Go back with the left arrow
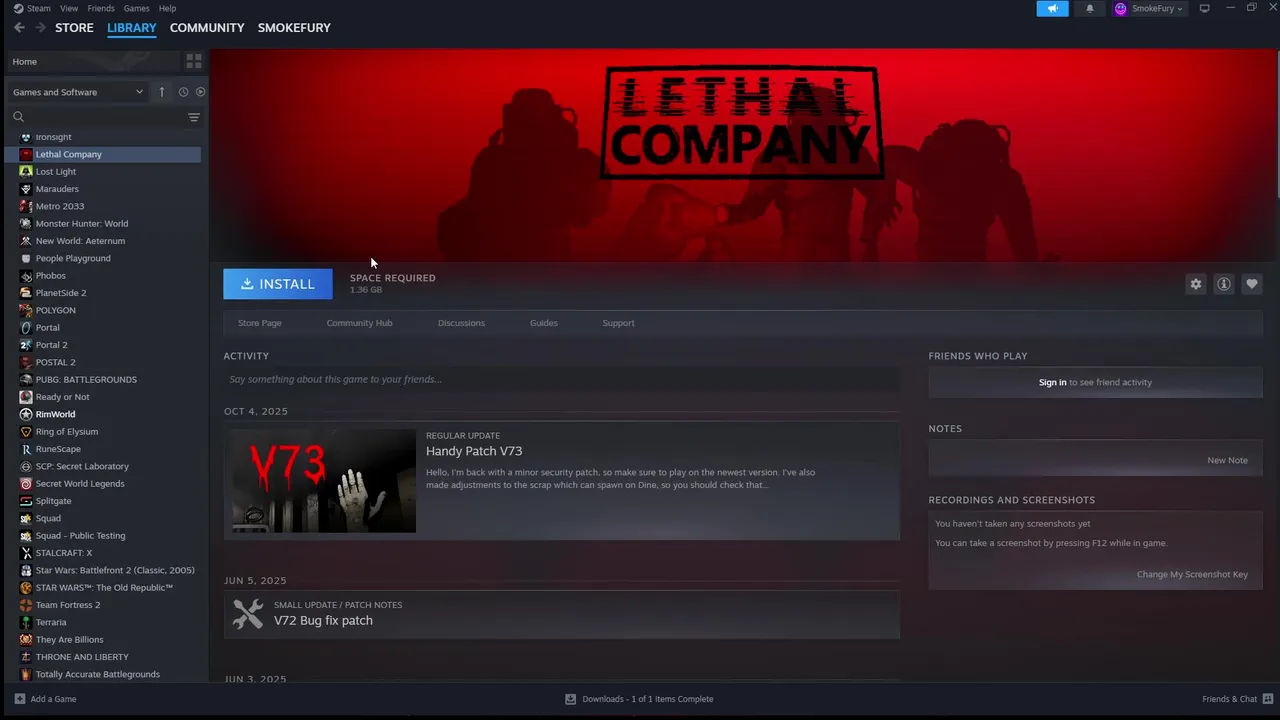The height and width of the screenshot is (720, 1280). click(19, 28)
